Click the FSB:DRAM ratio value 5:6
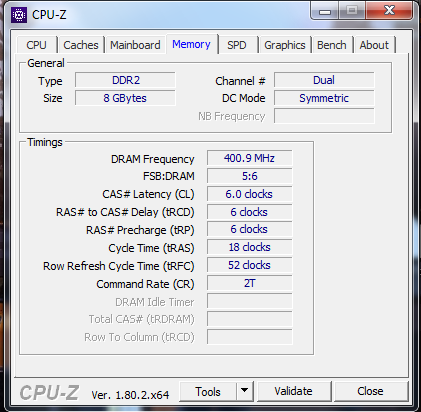421x412 pixels. [x=249, y=176]
